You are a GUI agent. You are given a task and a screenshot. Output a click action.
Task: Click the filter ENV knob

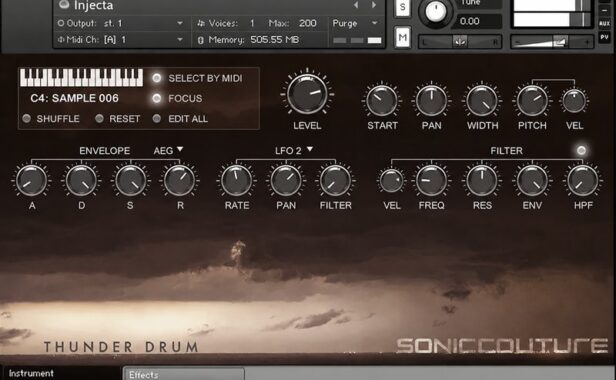[x=532, y=181]
